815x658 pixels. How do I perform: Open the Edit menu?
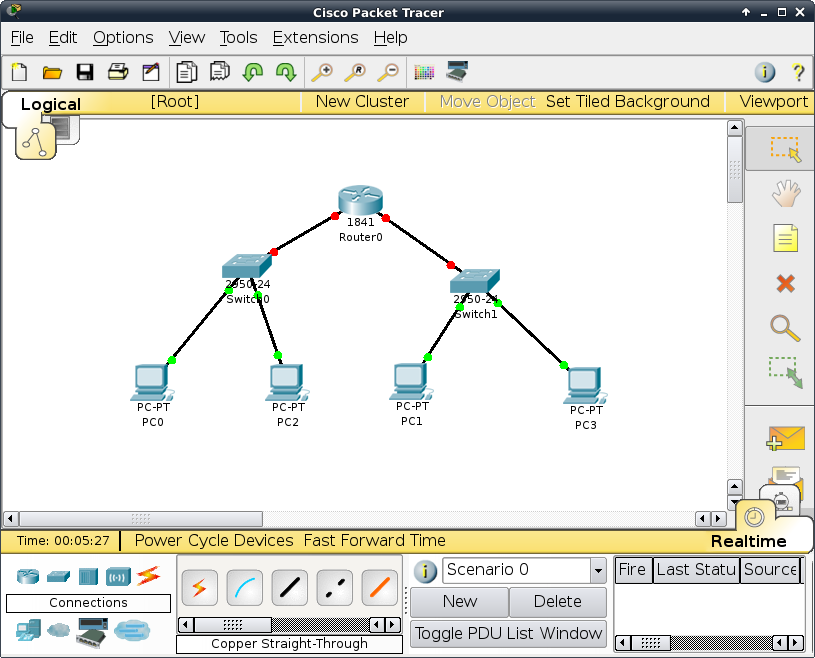(63, 37)
